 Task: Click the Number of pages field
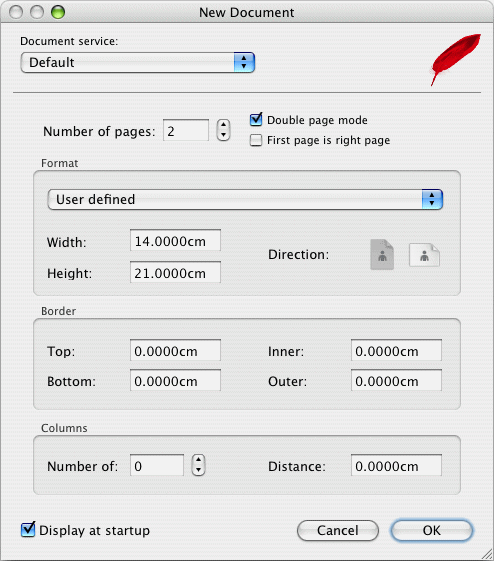click(x=186, y=130)
